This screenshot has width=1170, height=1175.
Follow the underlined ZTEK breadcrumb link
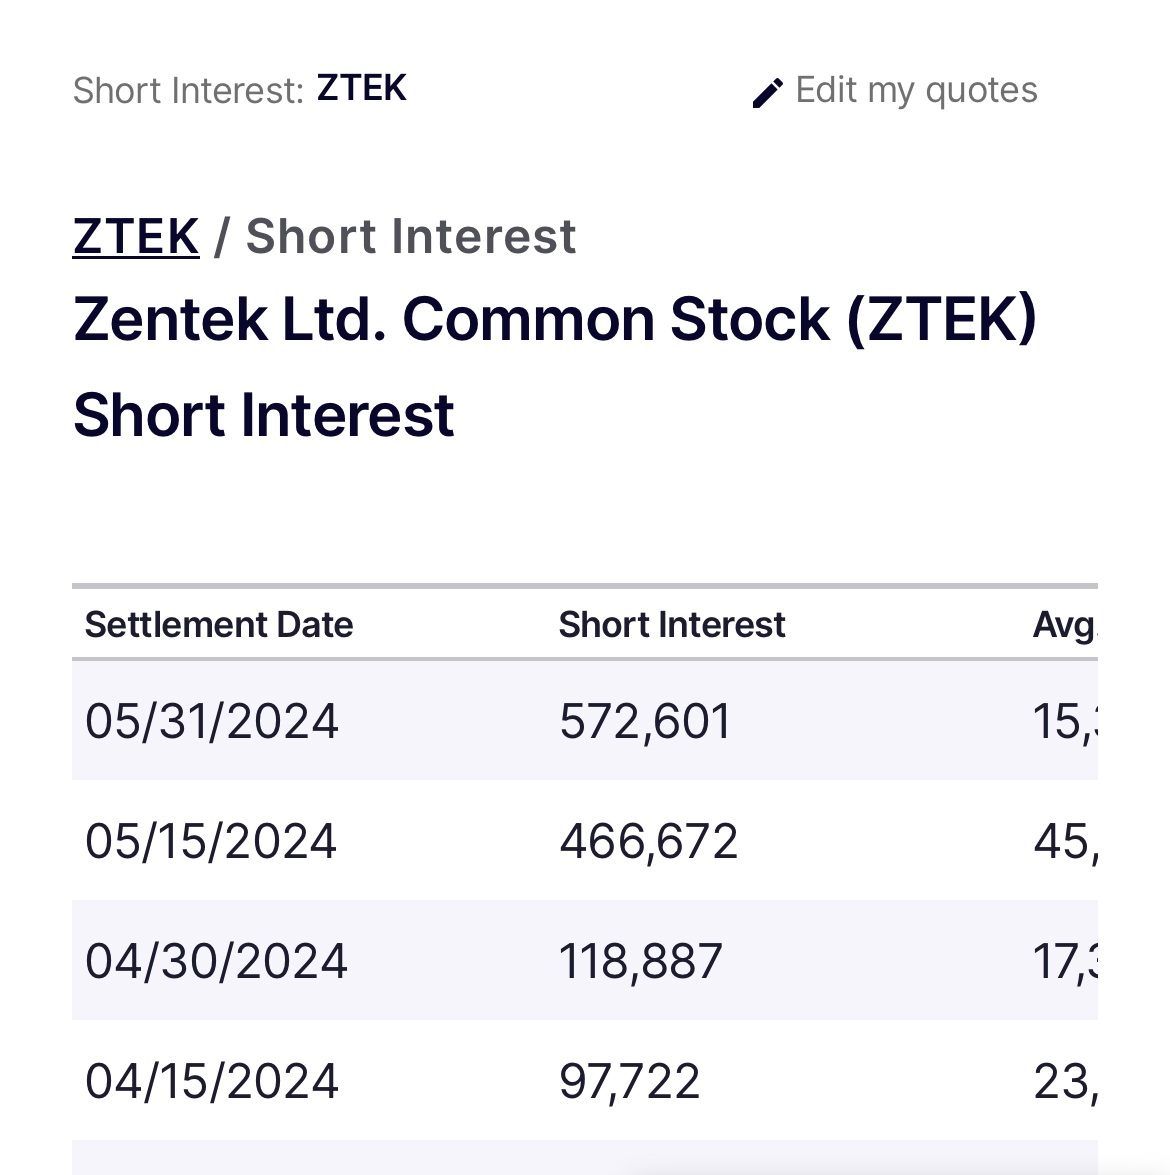point(136,237)
